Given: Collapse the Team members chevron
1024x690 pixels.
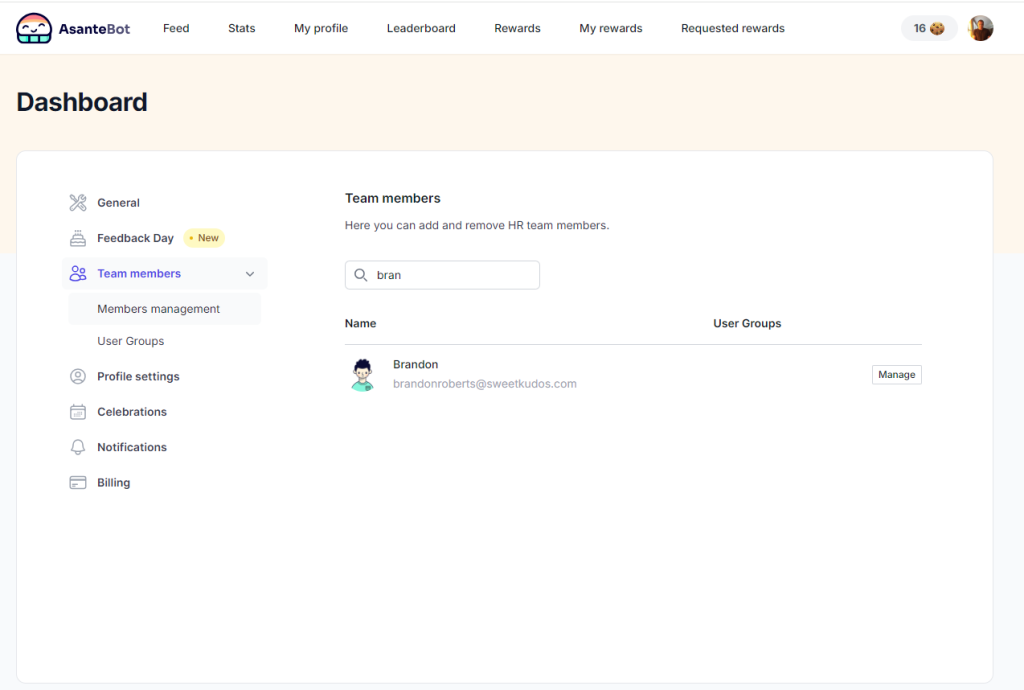Looking at the screenshot, I should 250,274.
